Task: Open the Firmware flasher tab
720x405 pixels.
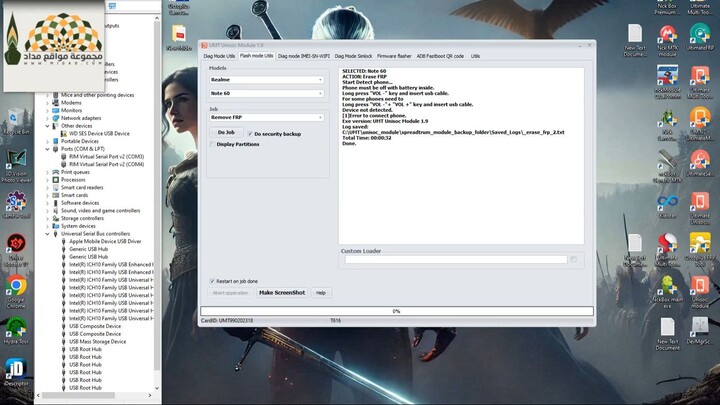Action: (x=394, y=56)
